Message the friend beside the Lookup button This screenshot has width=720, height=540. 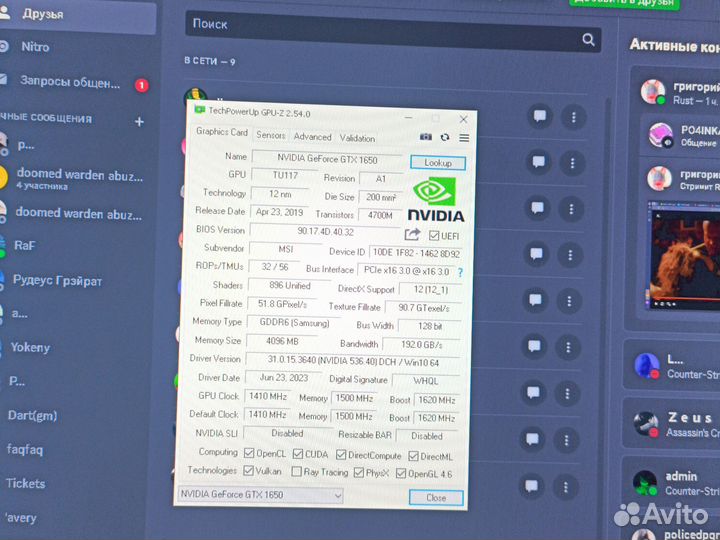coord(539,162)
